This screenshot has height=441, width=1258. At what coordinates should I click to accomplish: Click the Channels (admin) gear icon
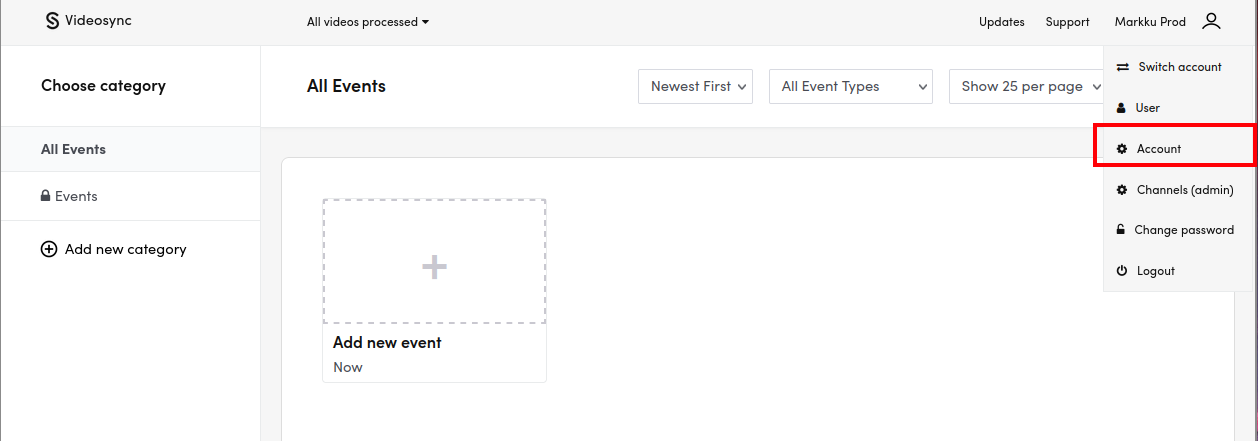pos(1122,190)
